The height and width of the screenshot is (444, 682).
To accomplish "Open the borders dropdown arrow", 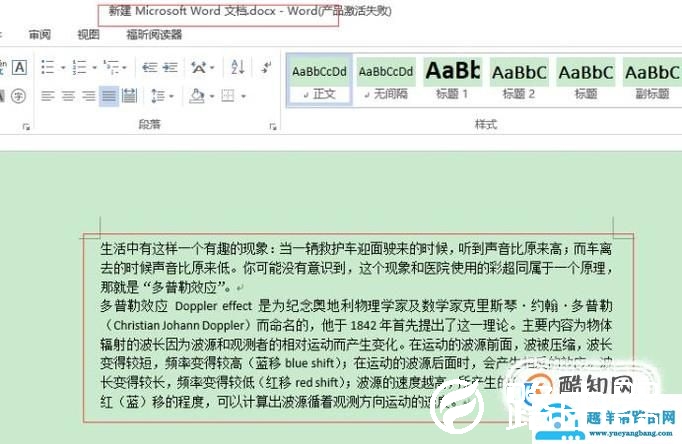I will 244,96.
